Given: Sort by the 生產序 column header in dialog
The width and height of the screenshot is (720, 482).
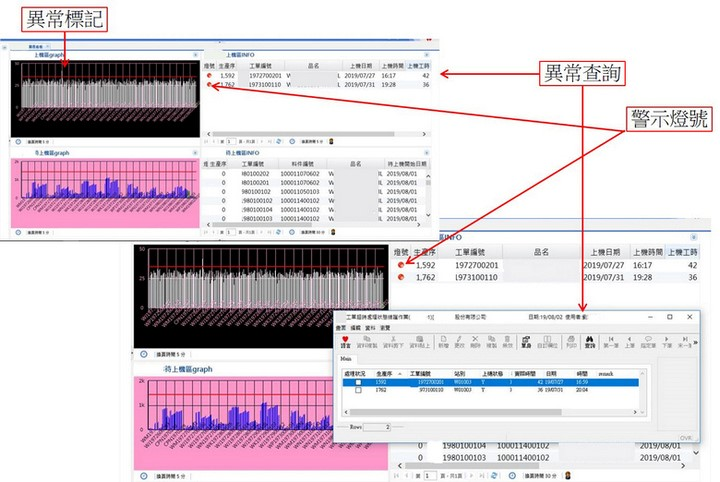Looking at the screenshot, I should (386, 373).
